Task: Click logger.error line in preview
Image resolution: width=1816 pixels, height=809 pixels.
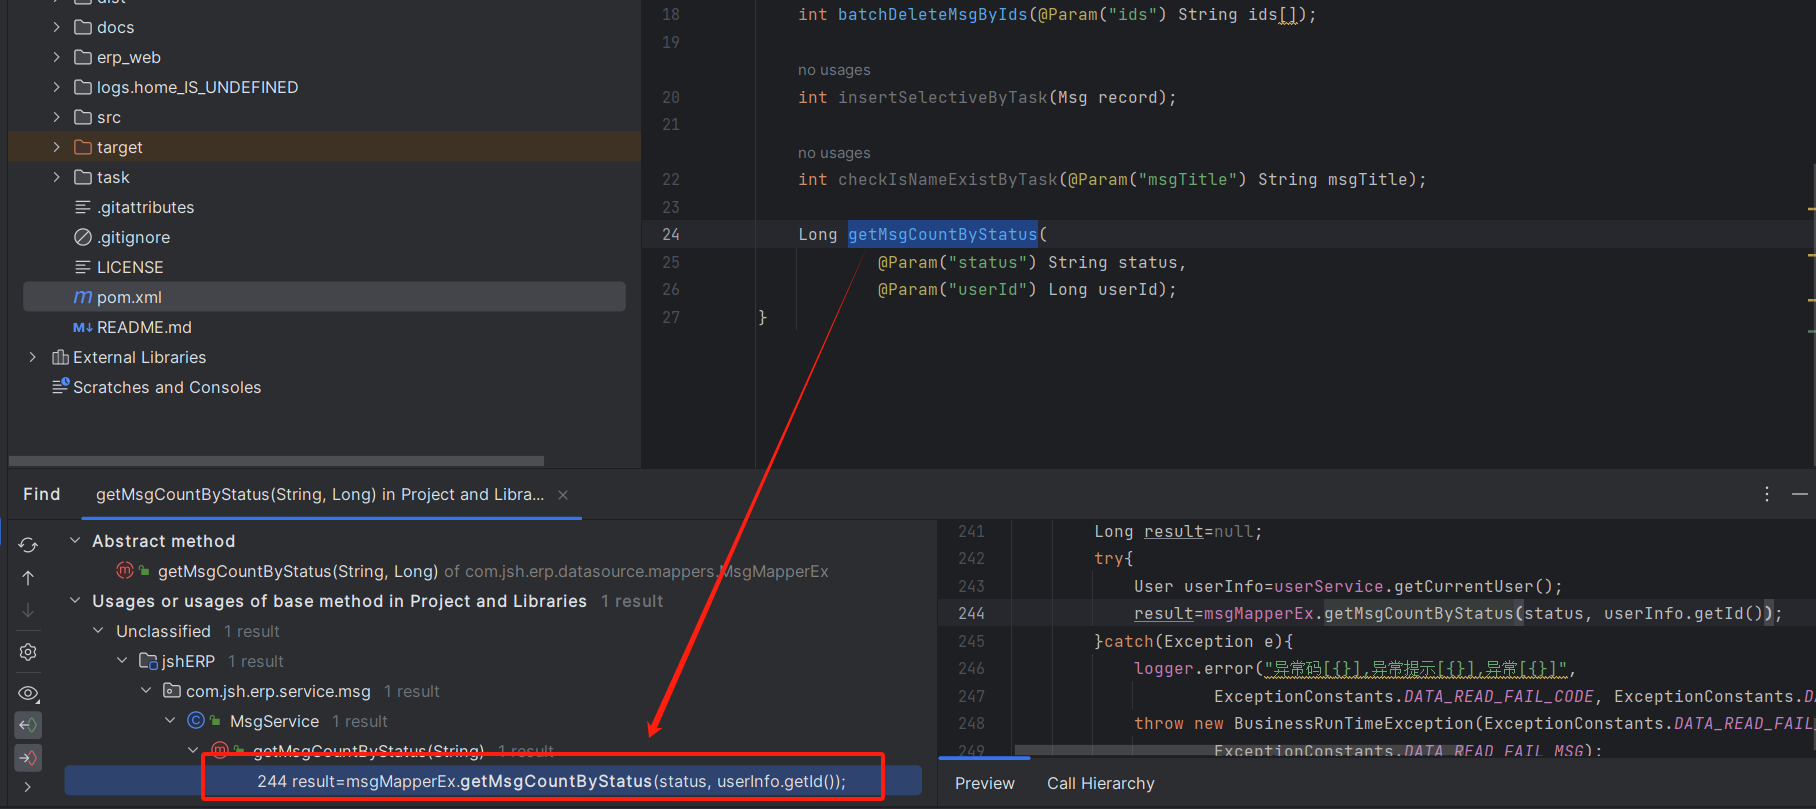Action: [x=1355, y=668]
